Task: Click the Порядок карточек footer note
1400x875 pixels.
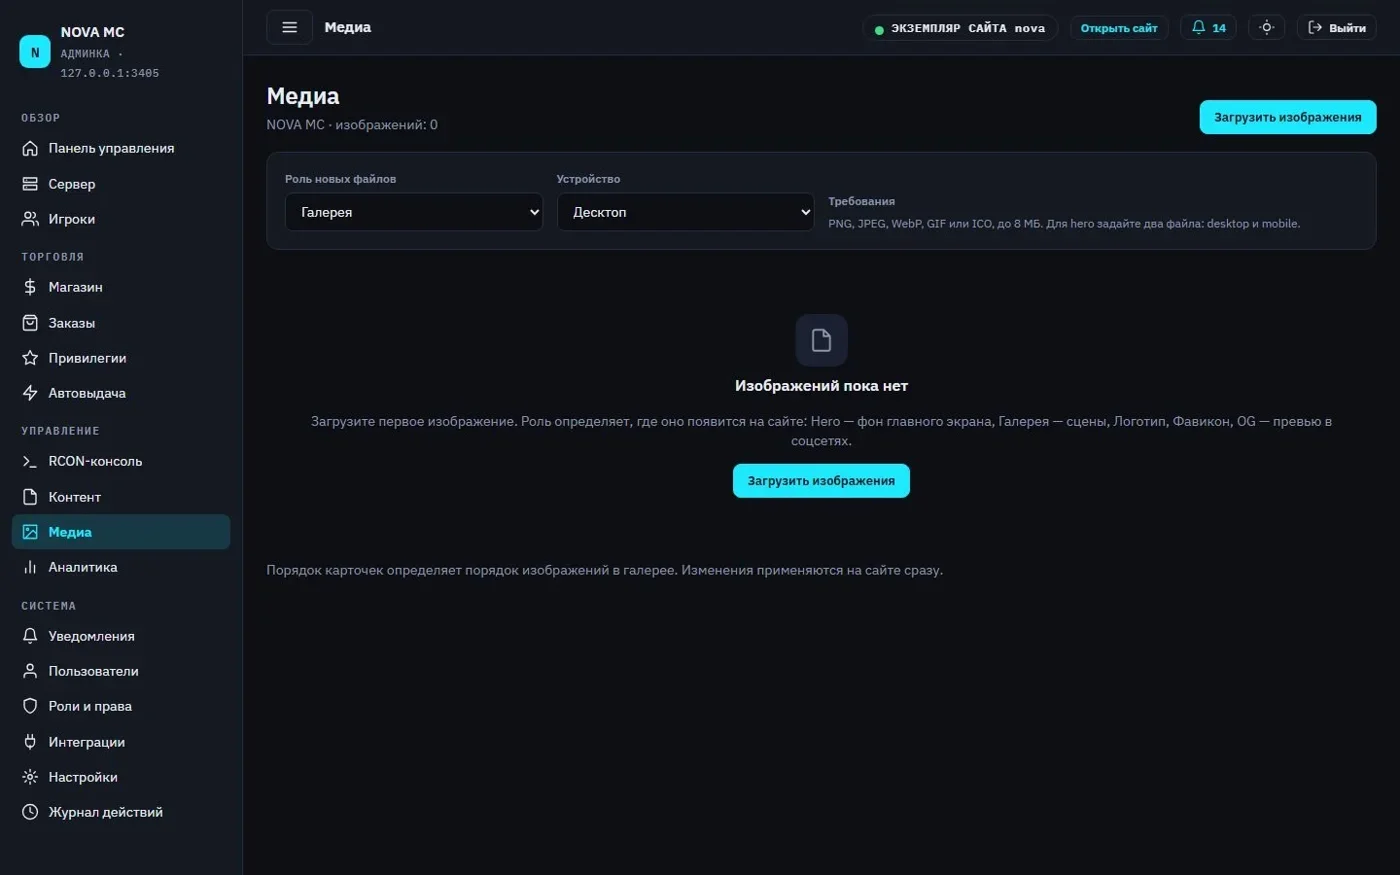Action: [x=604, y=570]
